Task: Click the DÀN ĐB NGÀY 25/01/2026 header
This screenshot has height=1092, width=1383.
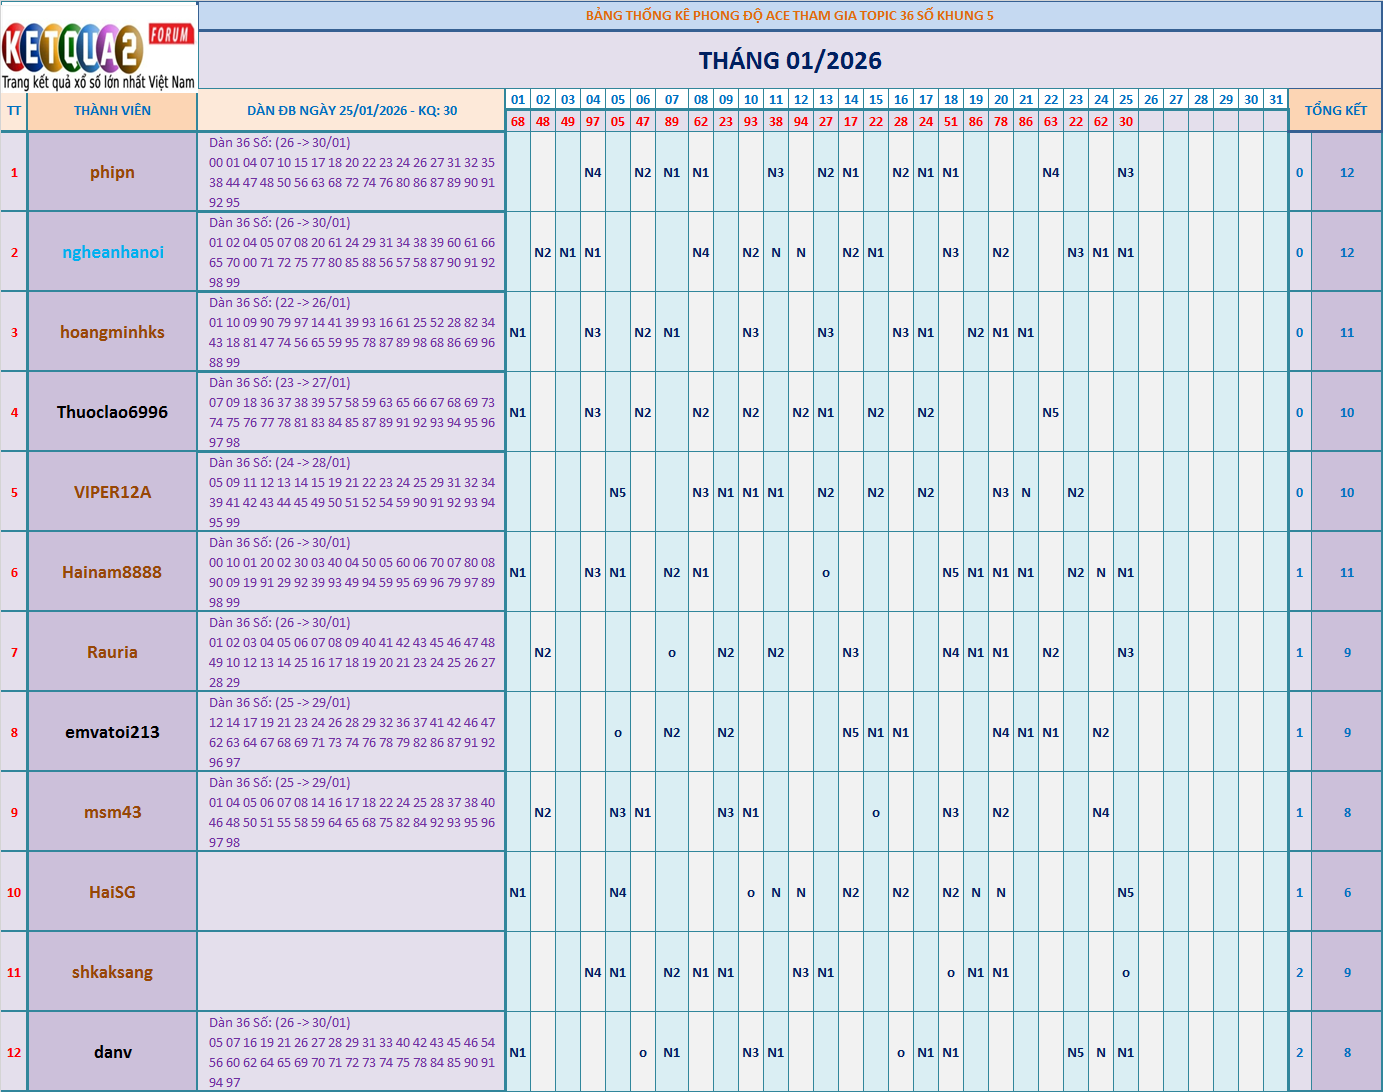Action: [352, 111]
